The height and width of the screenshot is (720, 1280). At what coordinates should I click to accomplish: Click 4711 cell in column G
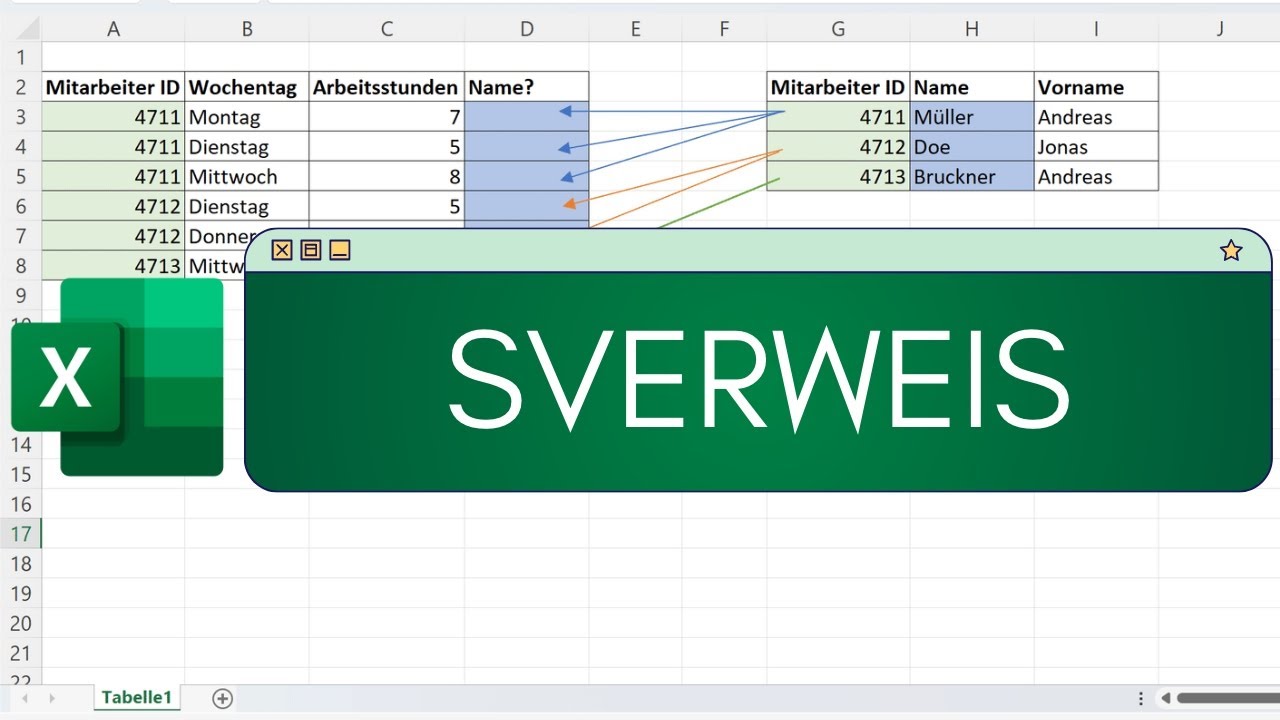point(838,117)
